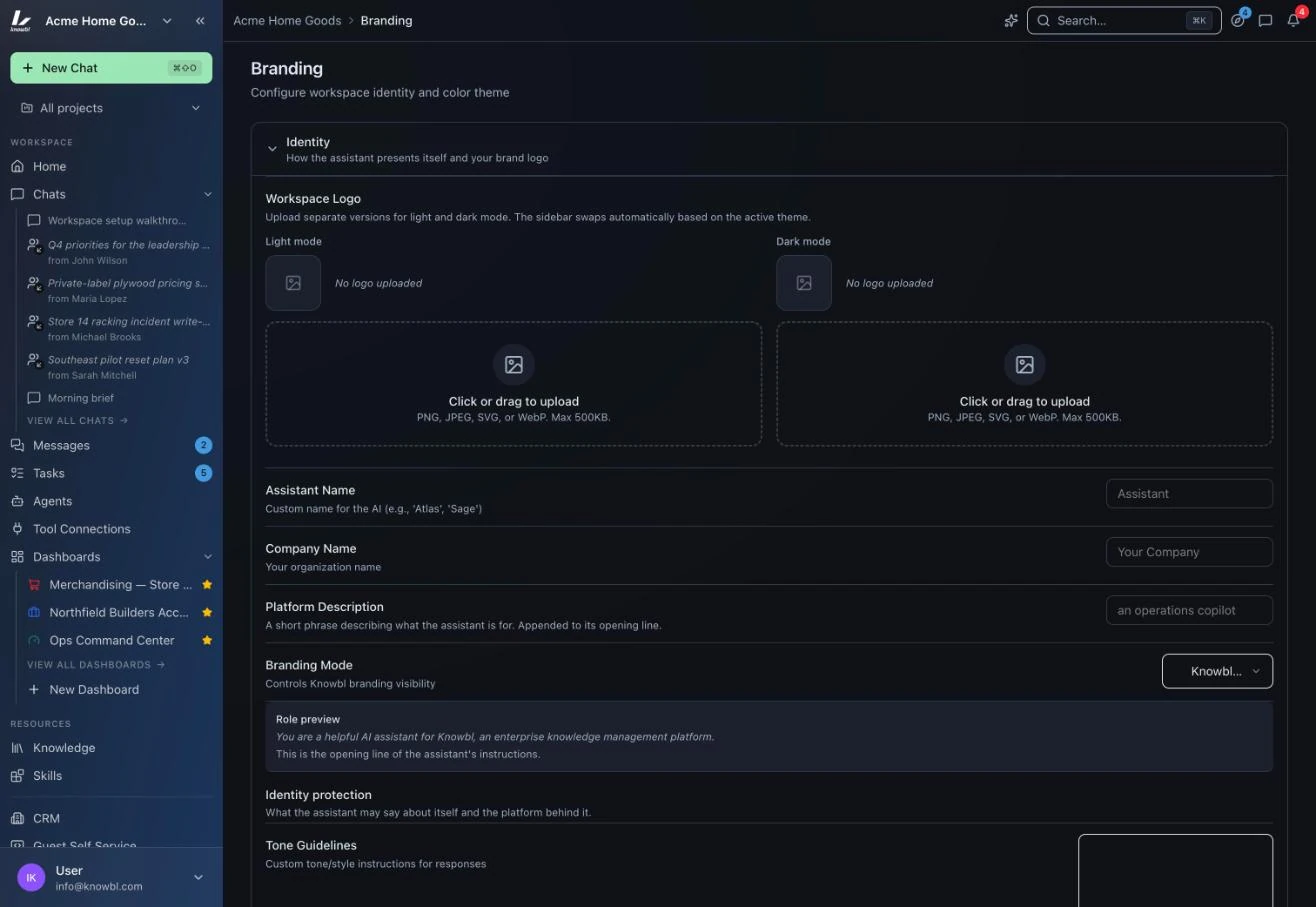Expand the workspace switcher Acme Home Goods
This screenshot has height=907, width=1316.
[109, 20]
